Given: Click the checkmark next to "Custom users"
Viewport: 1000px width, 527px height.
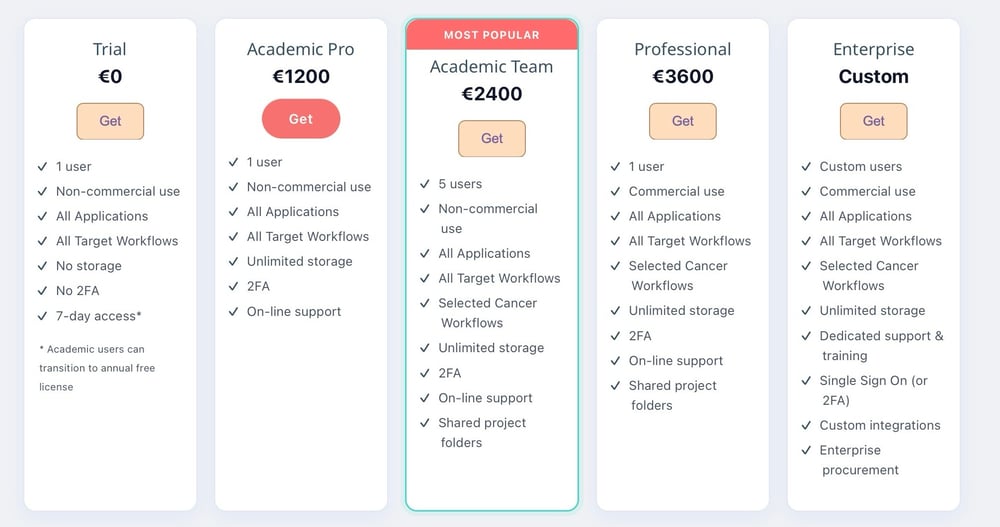Looking at the screenshot, I should [x=806, y=166].
